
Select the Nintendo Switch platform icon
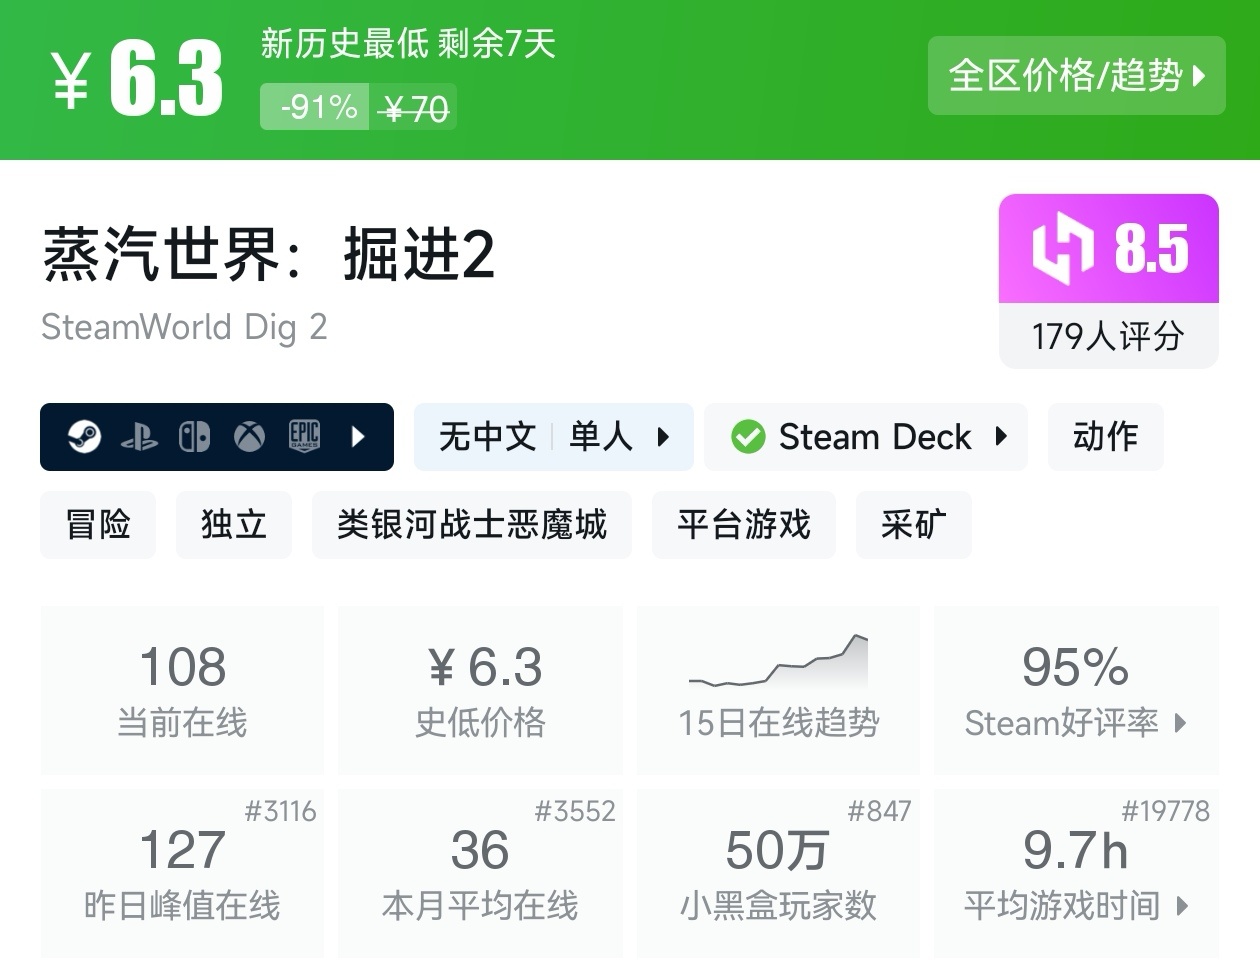pos(195,437)
